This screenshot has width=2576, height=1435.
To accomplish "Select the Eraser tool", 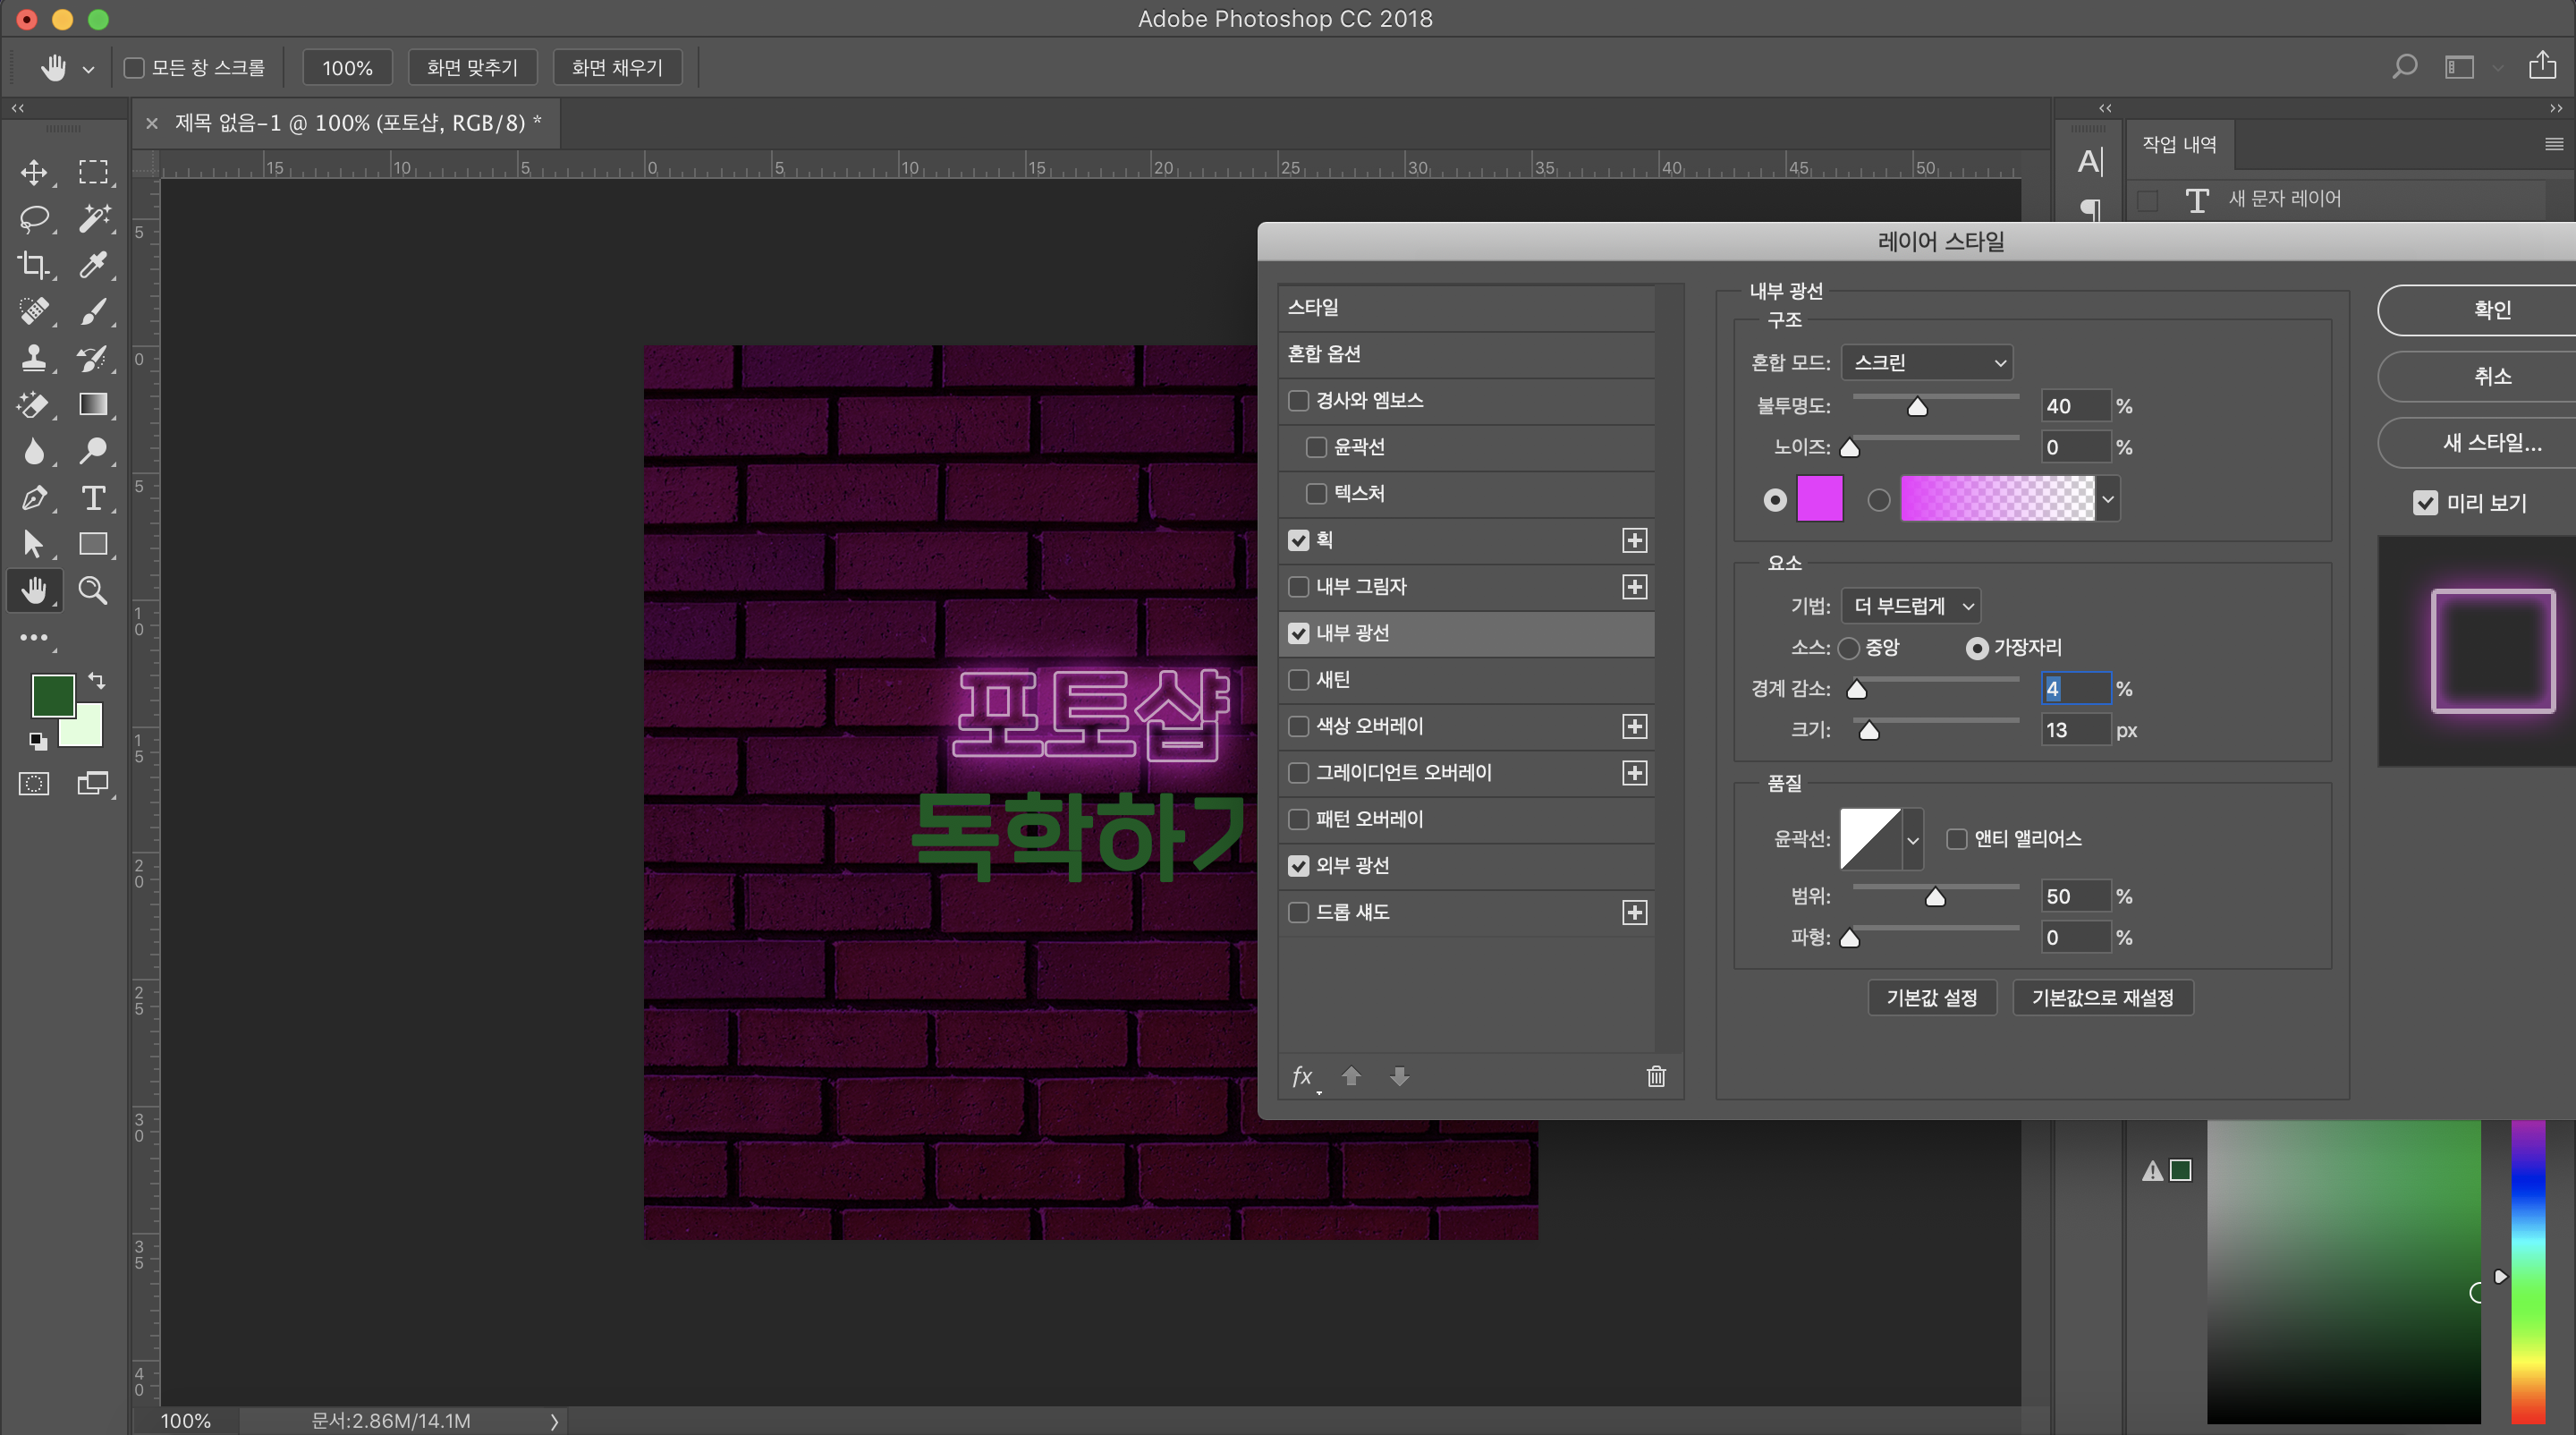I will click(x=34, y=404).
